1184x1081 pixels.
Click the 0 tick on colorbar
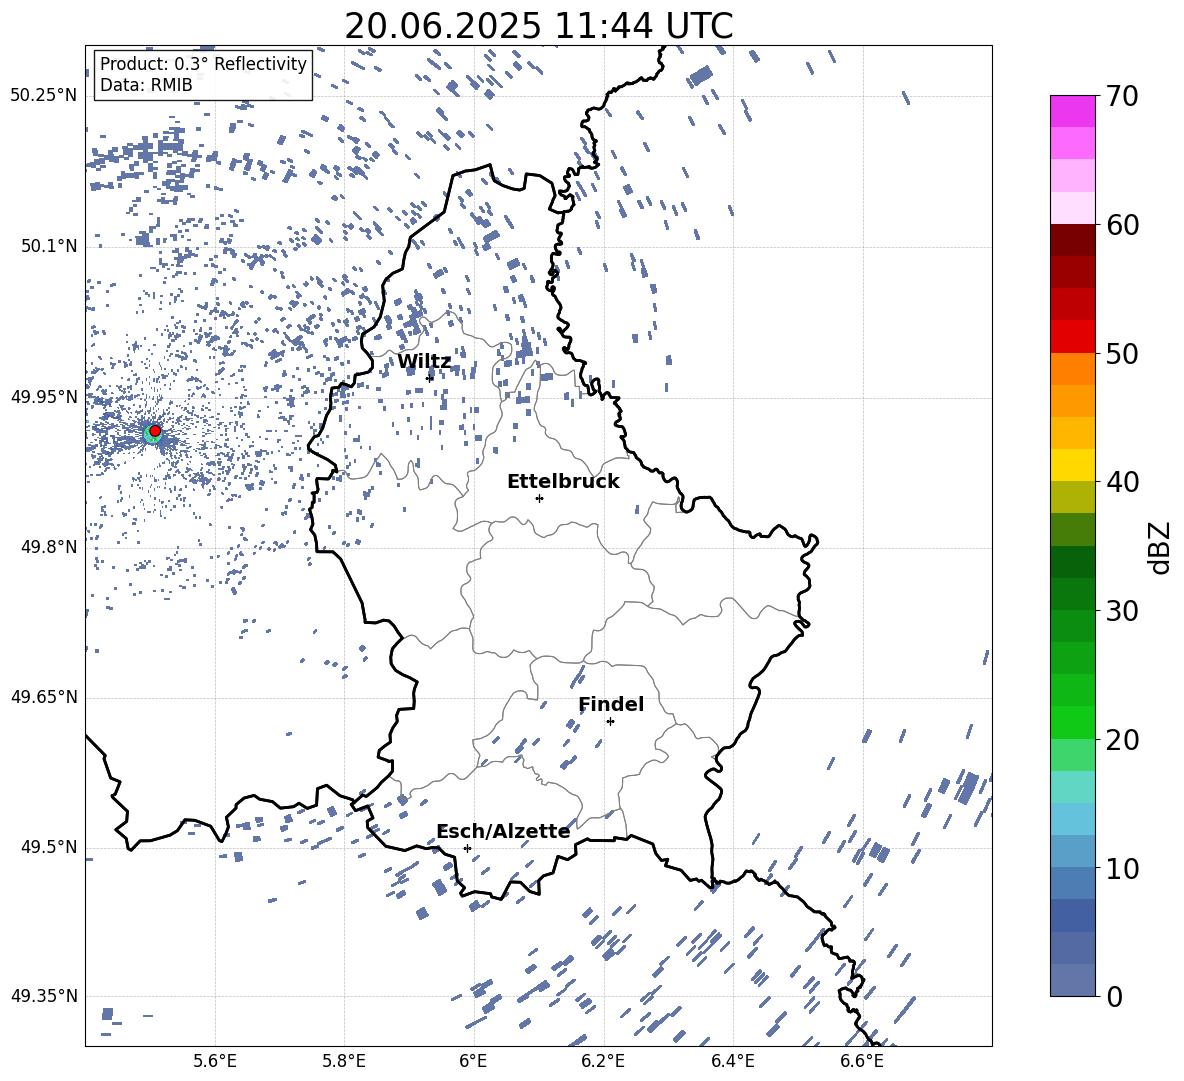pos(1114,996)
